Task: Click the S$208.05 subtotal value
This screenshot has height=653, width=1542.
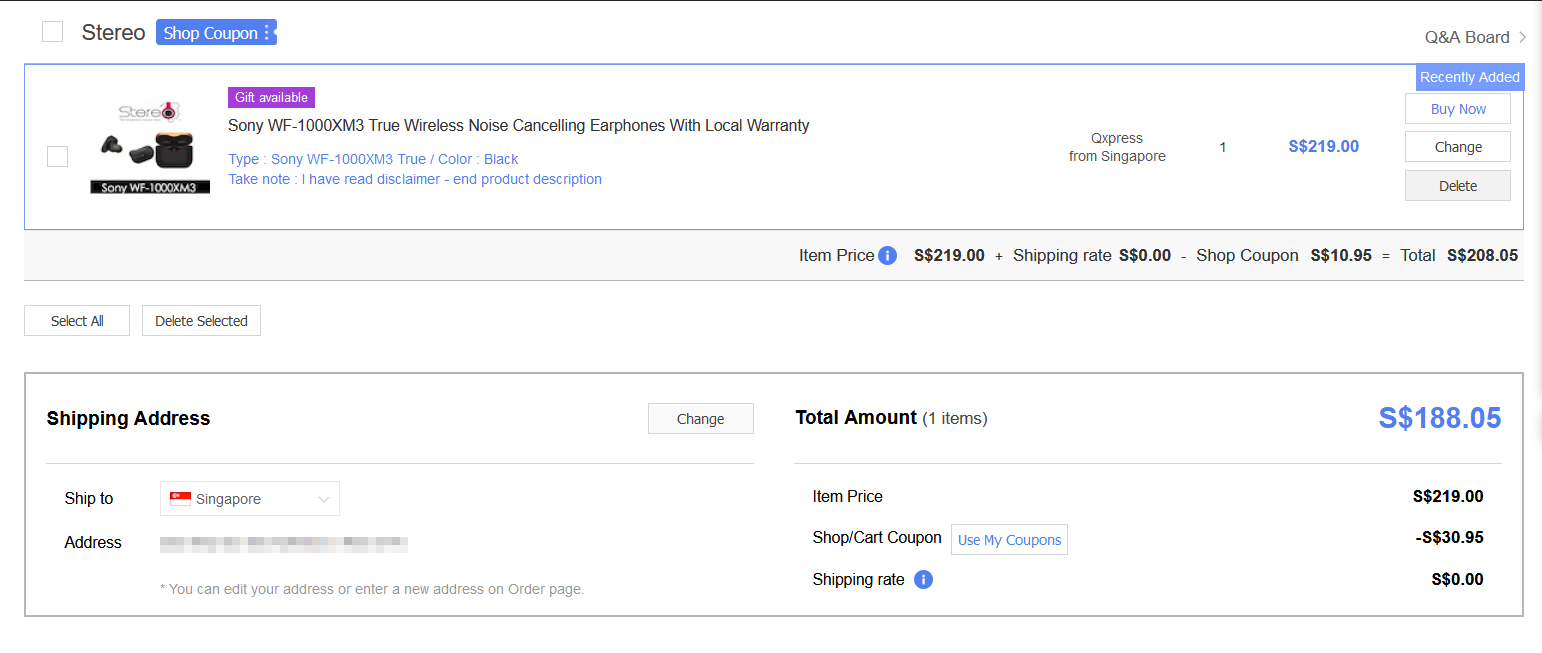Action: [x=1482, y=255]
